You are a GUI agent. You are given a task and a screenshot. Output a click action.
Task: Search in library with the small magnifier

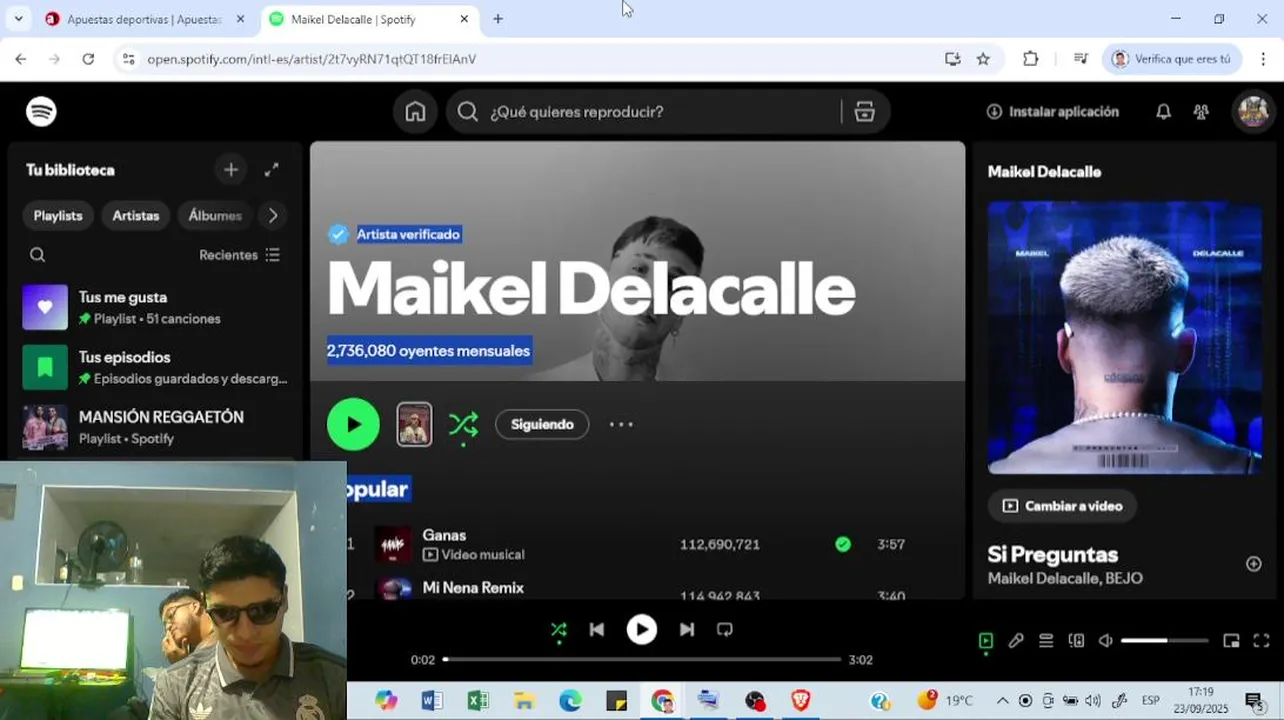pos(38,255)
